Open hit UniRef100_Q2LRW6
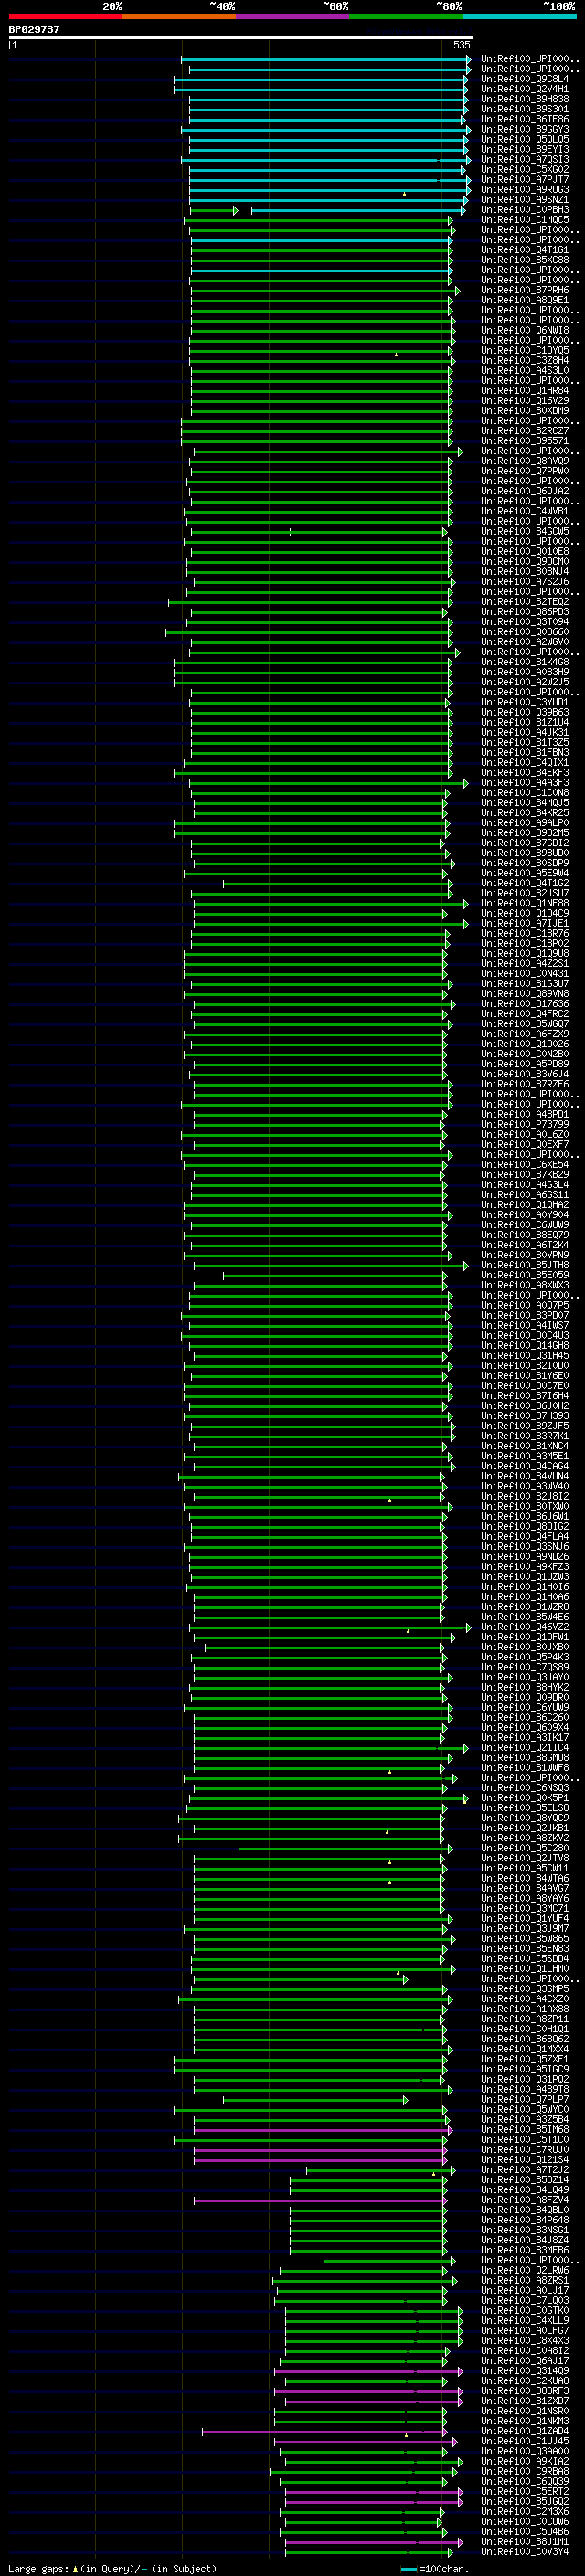 [524, 2270]
